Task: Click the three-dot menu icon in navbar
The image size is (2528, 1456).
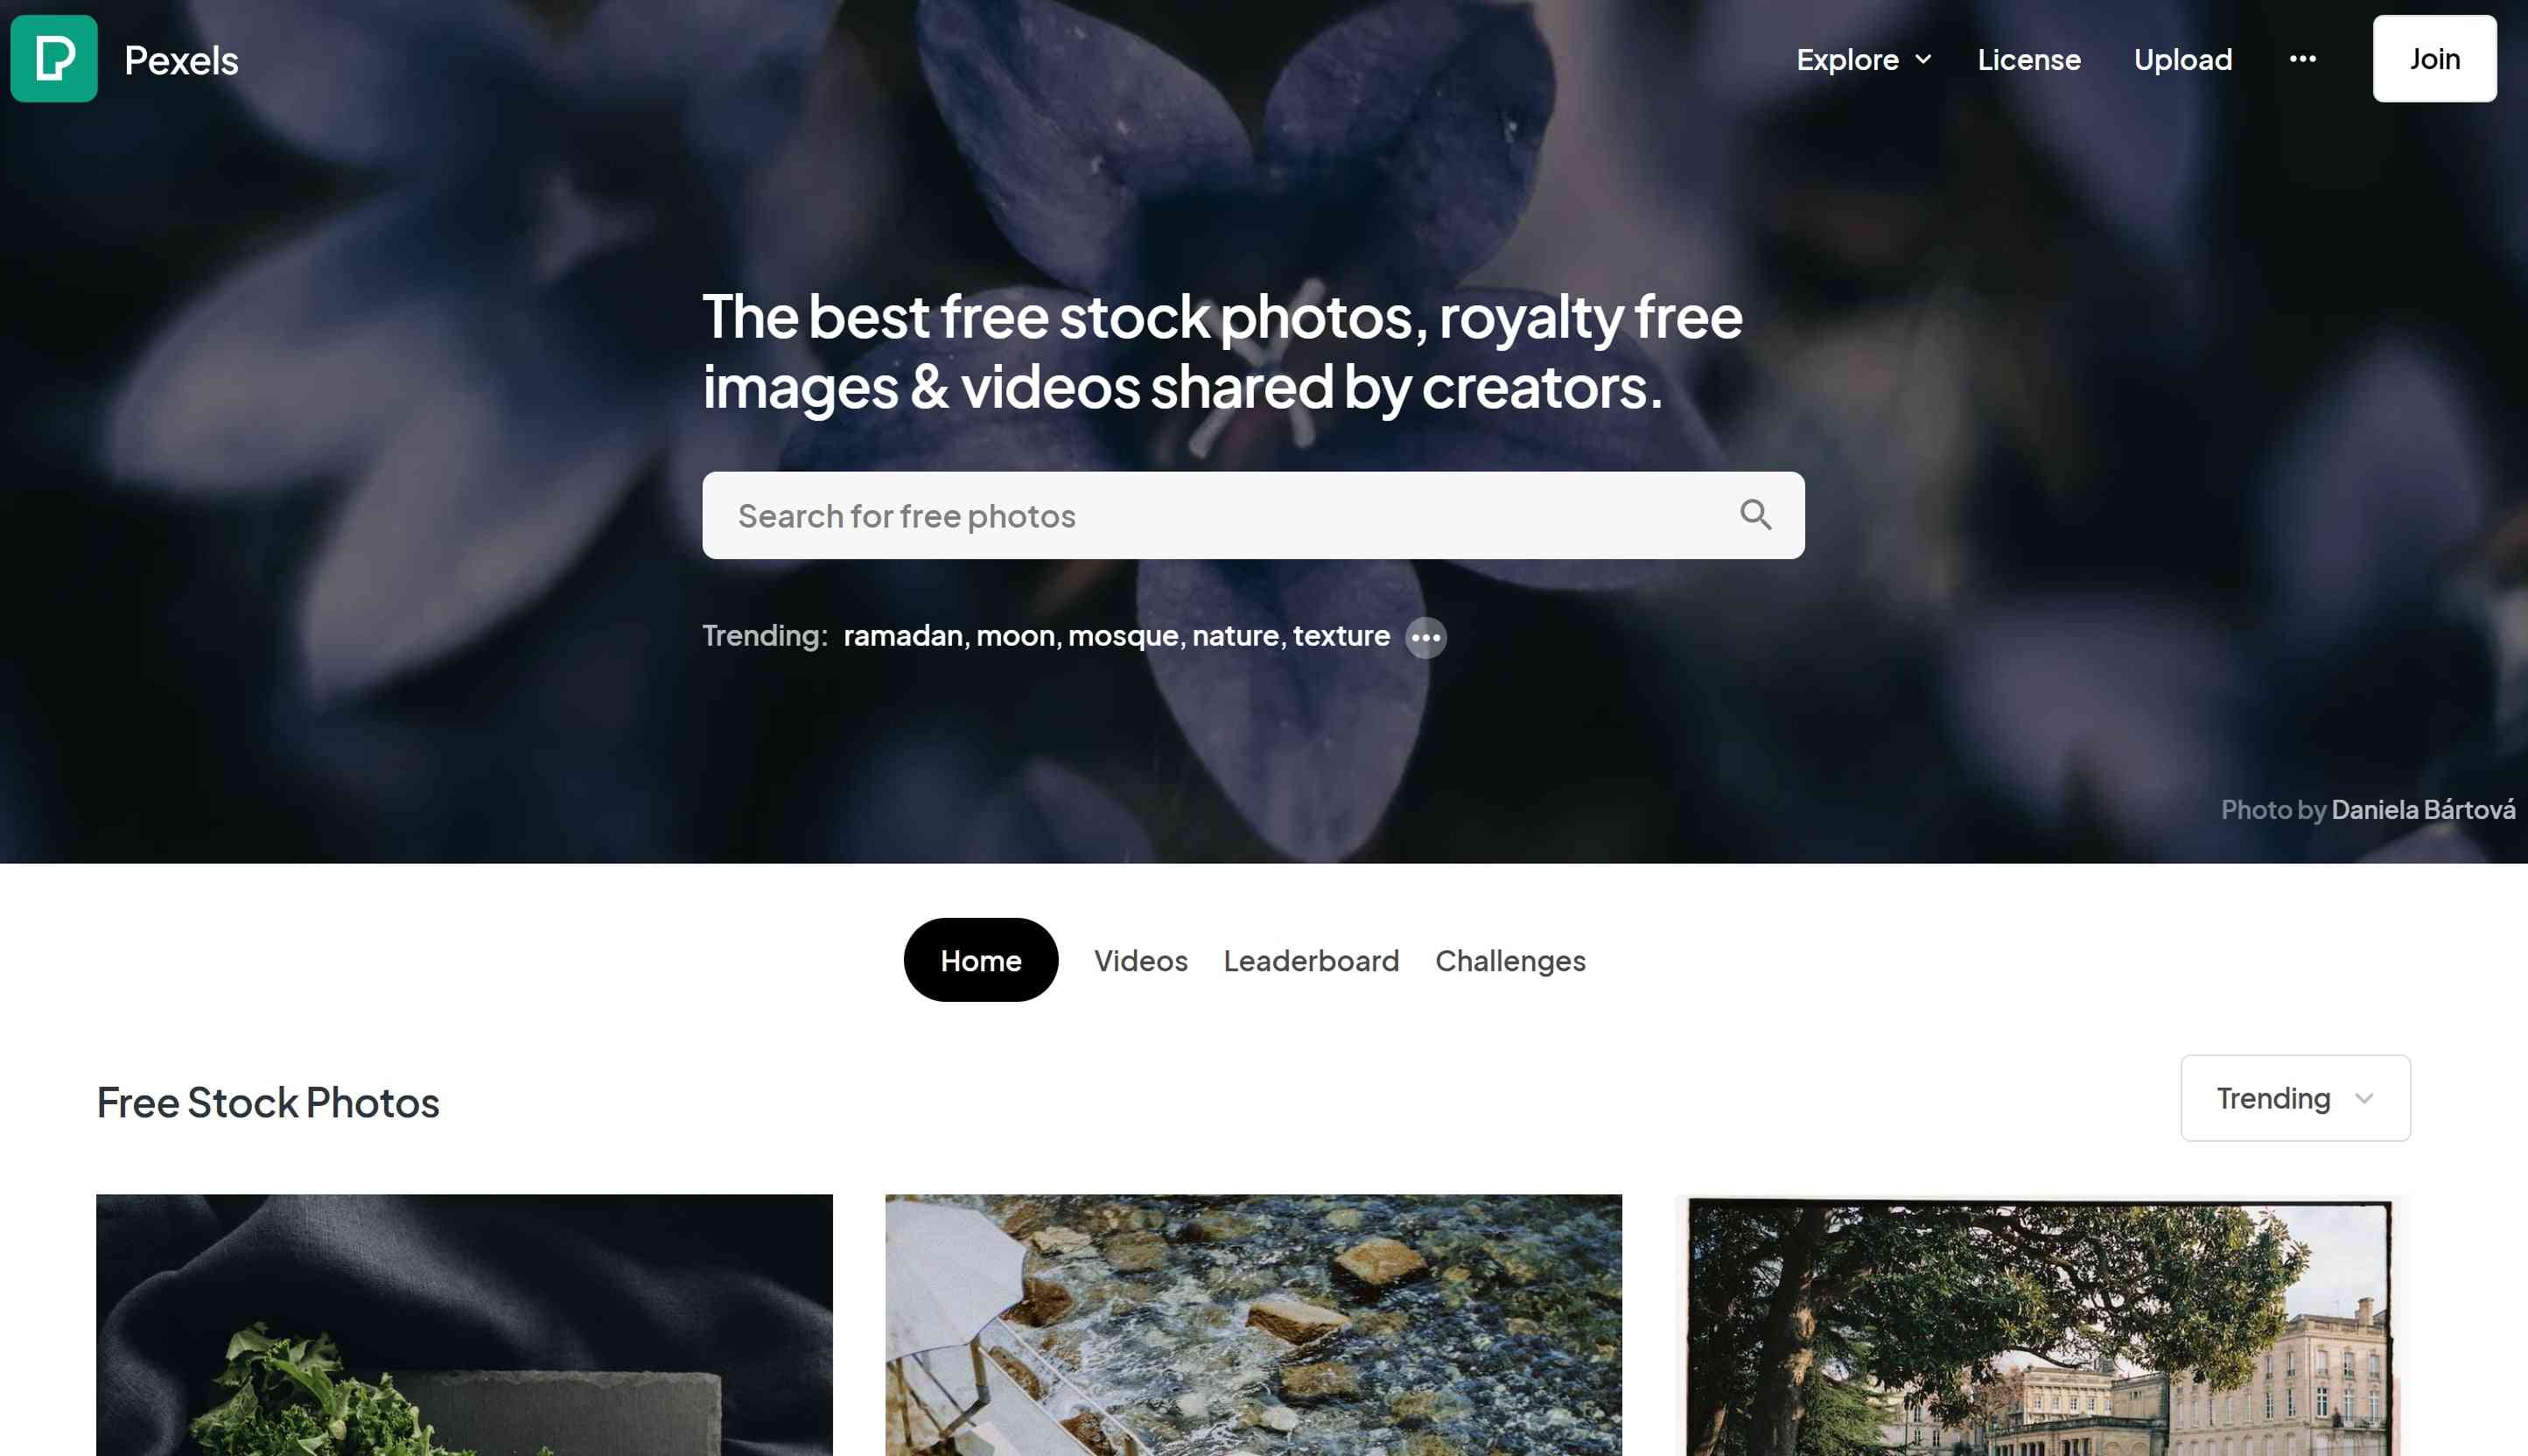Action: (x=2302, y=57)
